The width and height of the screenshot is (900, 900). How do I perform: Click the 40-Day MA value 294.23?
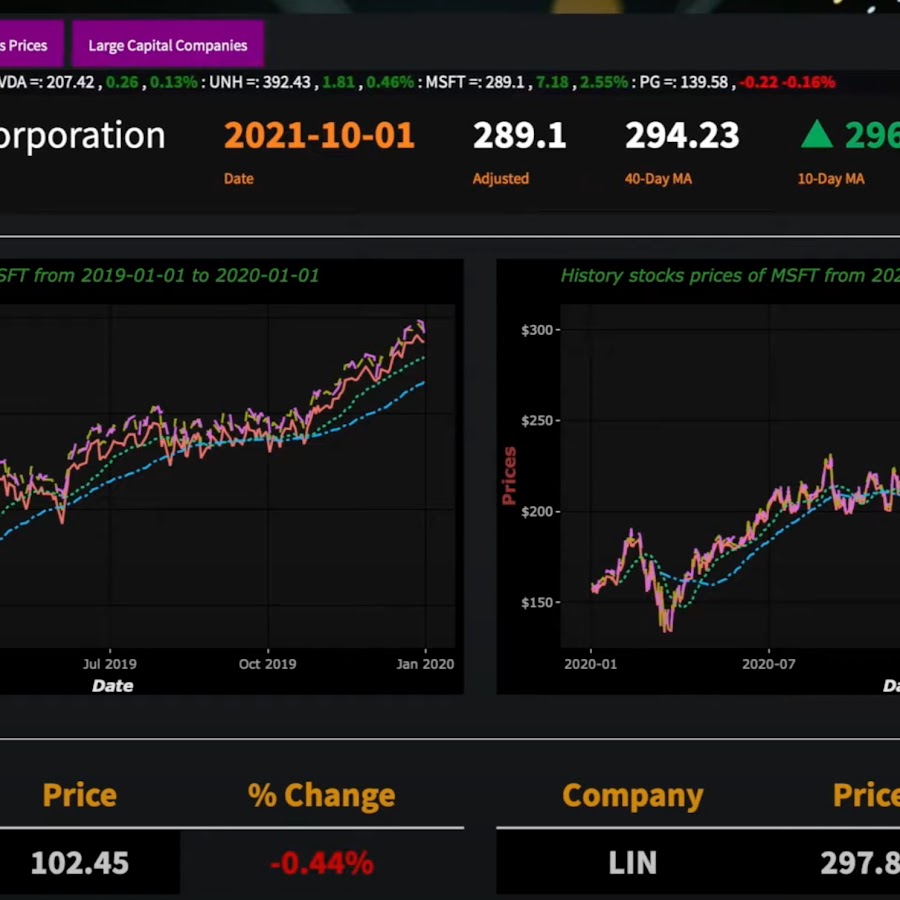click(682, 135)
